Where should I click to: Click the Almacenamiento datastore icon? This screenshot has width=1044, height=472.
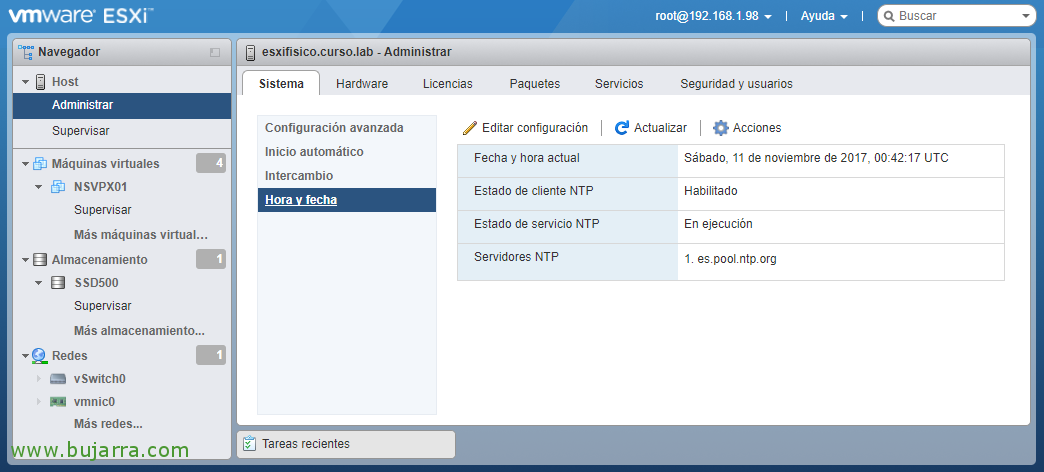click(40, 260)
